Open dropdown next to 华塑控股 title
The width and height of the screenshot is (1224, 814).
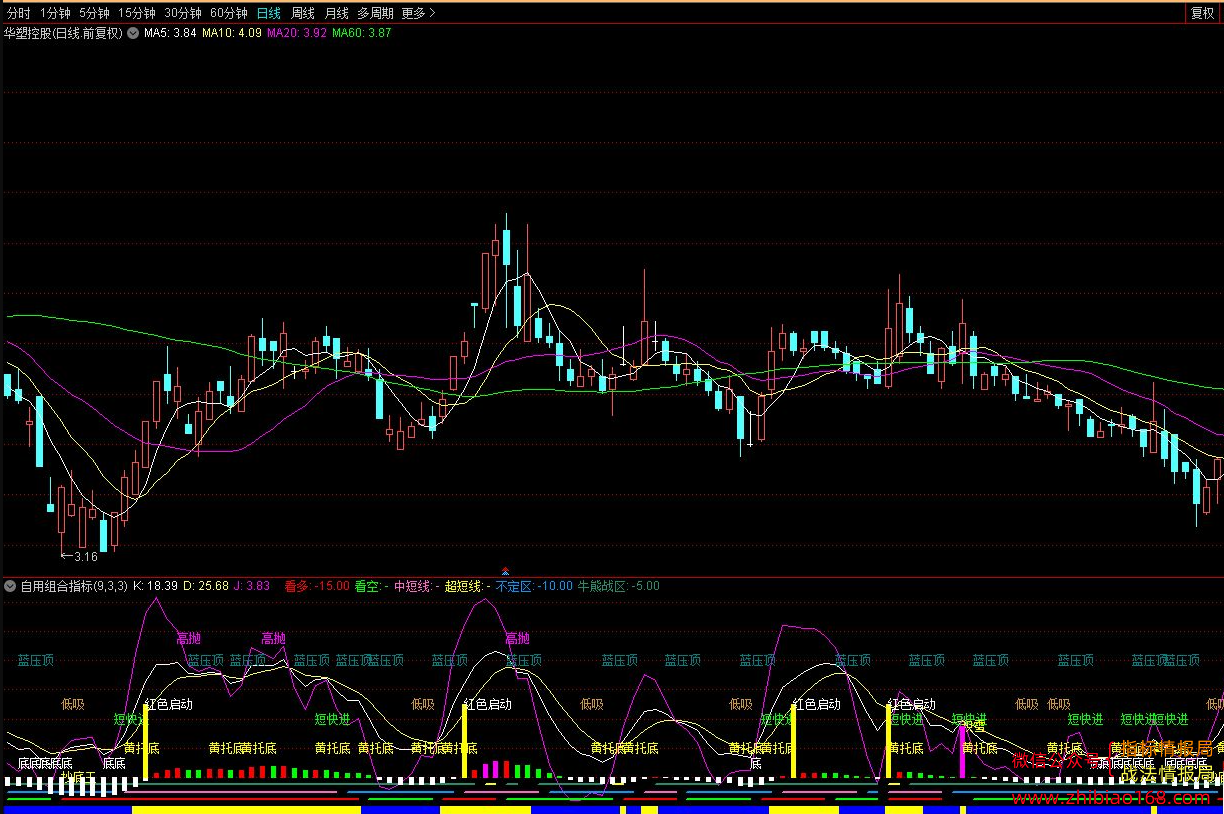coord(132,33)
